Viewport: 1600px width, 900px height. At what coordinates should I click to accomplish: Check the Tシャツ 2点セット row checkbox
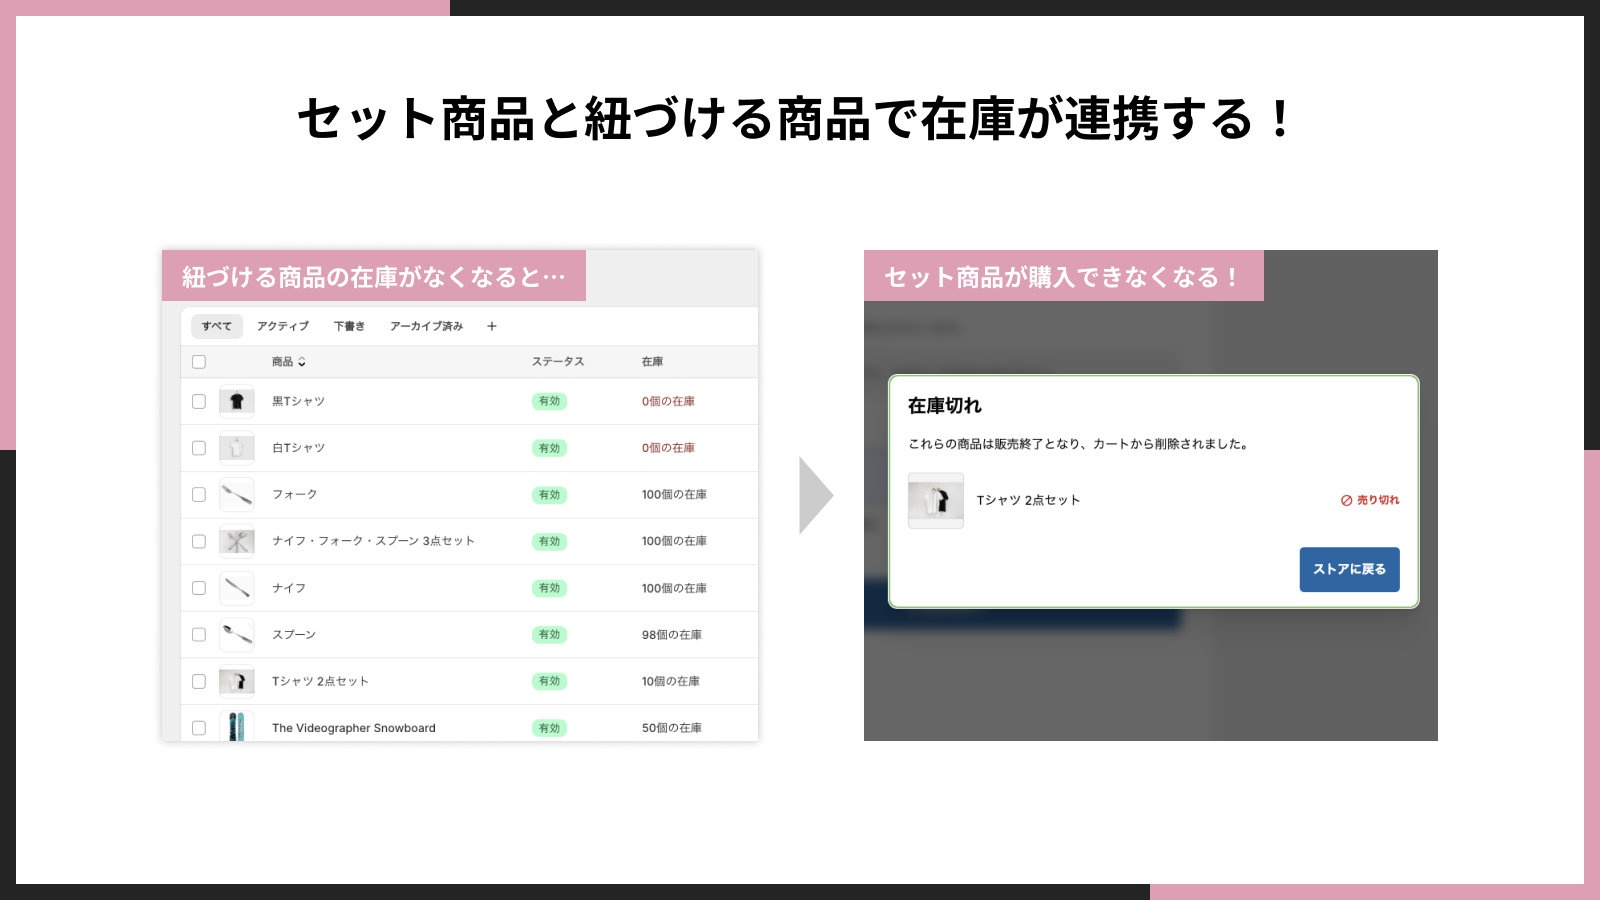pos(198,681)
